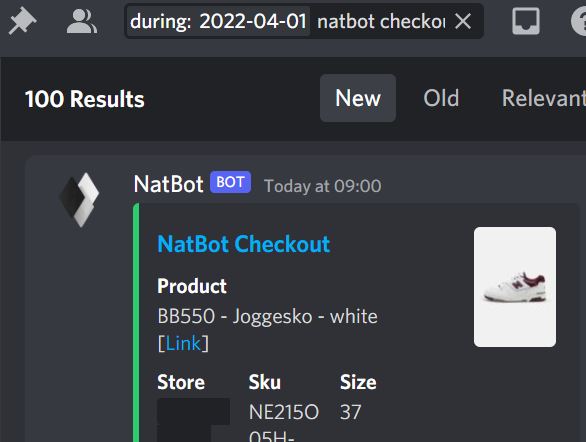Open the NatBot Checkout embed title
The height and width of the screenshot is (442, 586).
[244, 244]
